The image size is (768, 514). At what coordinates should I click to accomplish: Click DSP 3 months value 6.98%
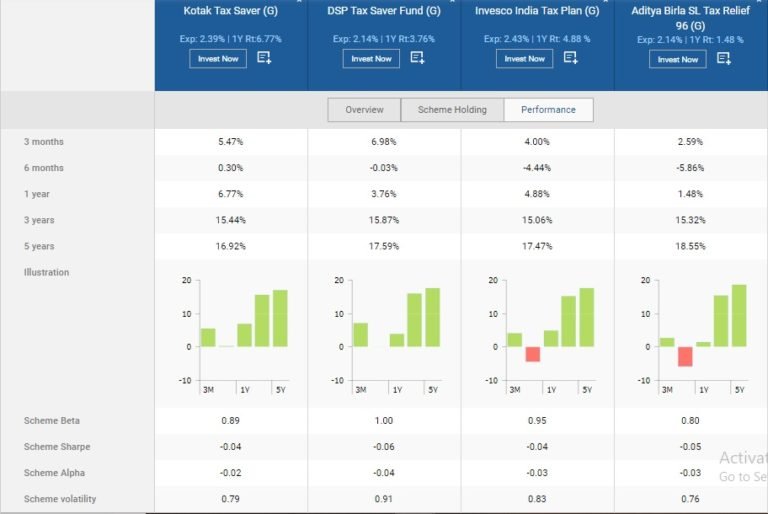[384, 142]
